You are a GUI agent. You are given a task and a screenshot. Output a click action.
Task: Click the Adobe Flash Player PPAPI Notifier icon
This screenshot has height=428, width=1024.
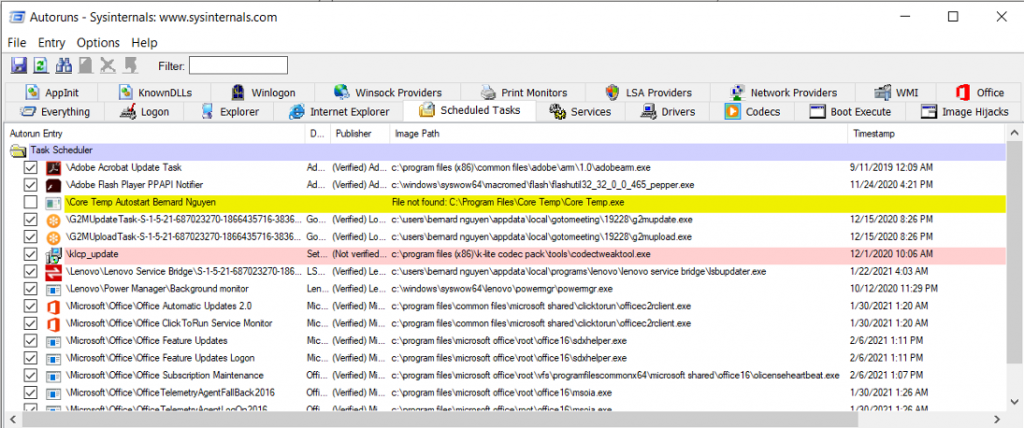53,185
